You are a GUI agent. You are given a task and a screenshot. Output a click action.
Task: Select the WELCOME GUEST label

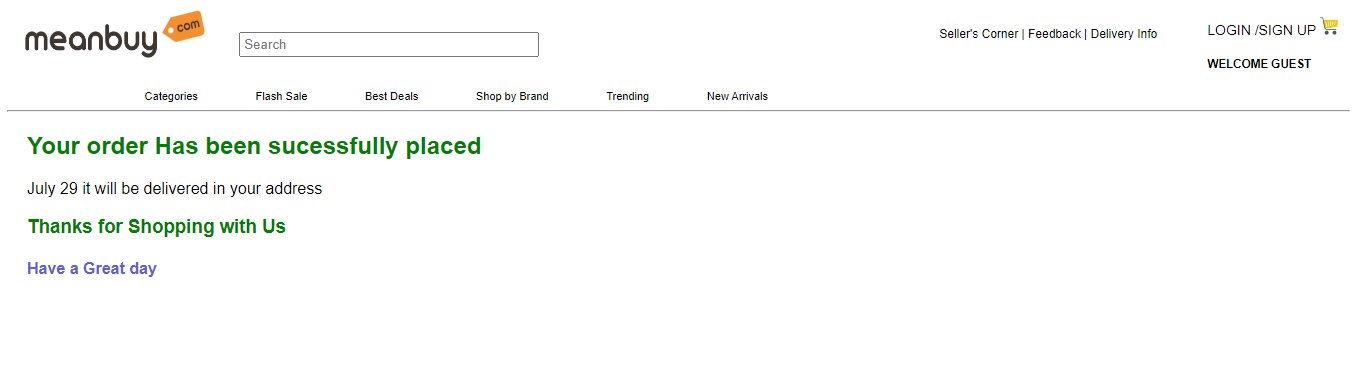[1259, 64]
